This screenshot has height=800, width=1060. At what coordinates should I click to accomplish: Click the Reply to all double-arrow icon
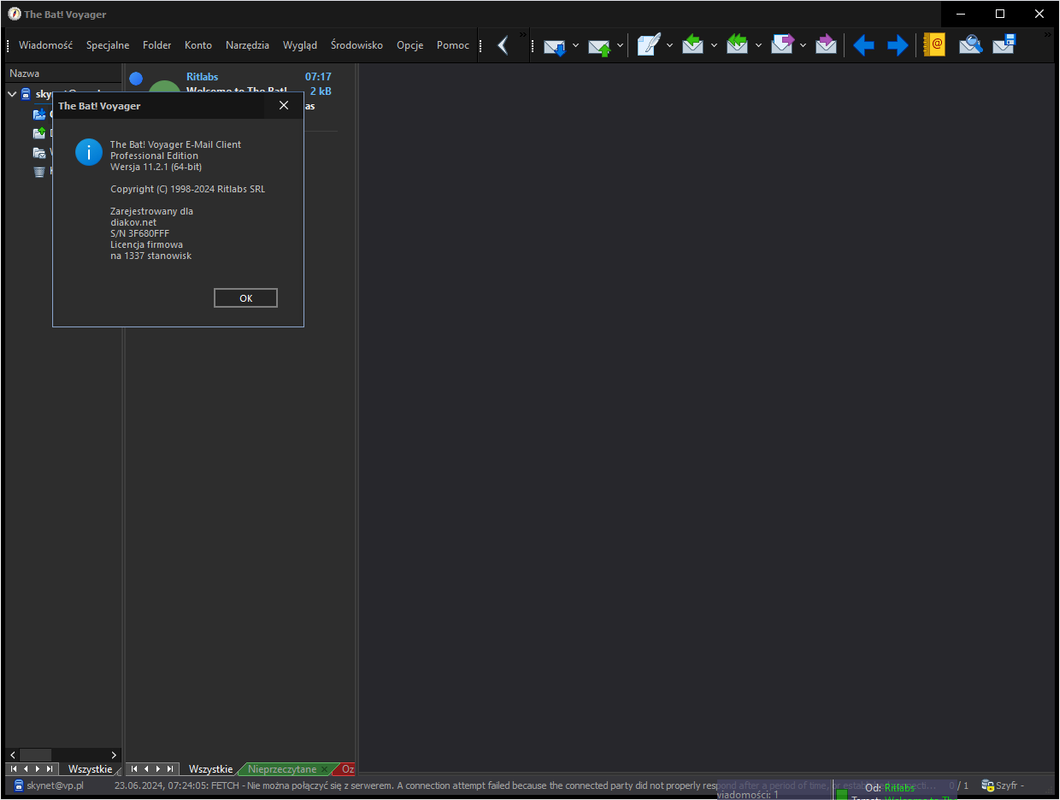pyautogui.click(x=737, y=45)
